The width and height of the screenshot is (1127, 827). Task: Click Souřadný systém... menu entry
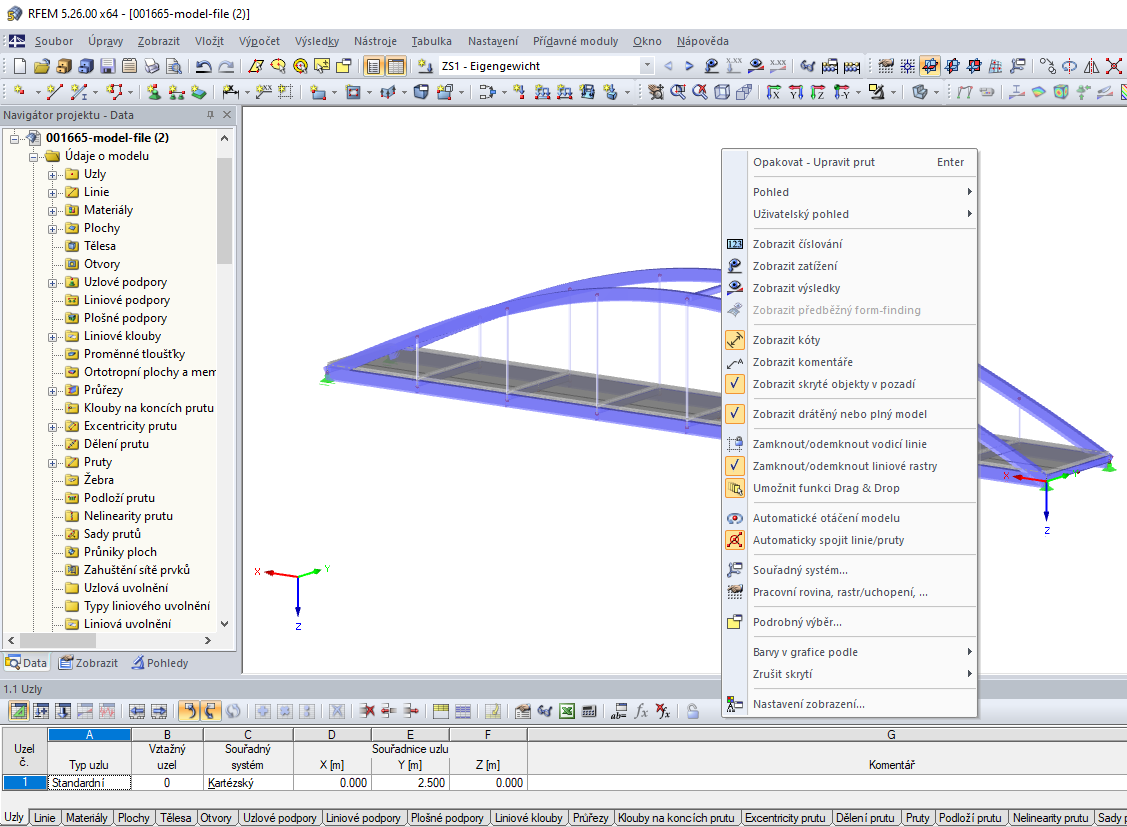click(848, 570)
